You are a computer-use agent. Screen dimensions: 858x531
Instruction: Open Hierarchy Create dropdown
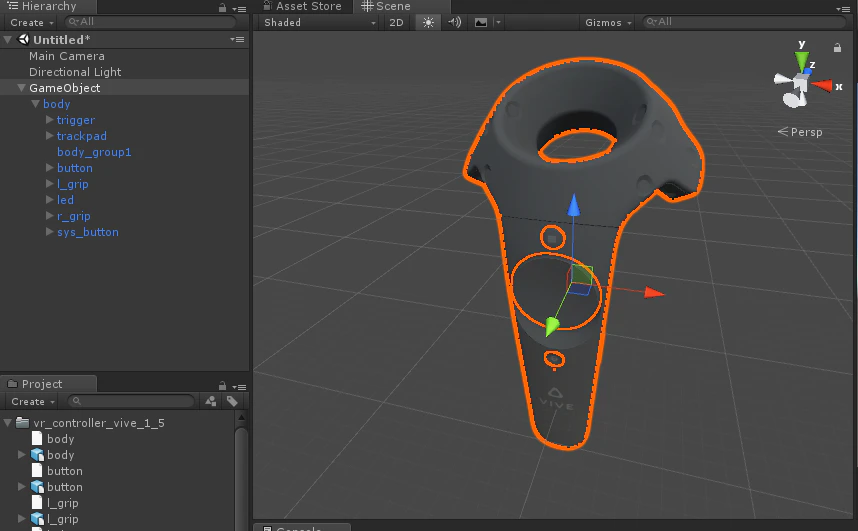[x=32, y=22]
